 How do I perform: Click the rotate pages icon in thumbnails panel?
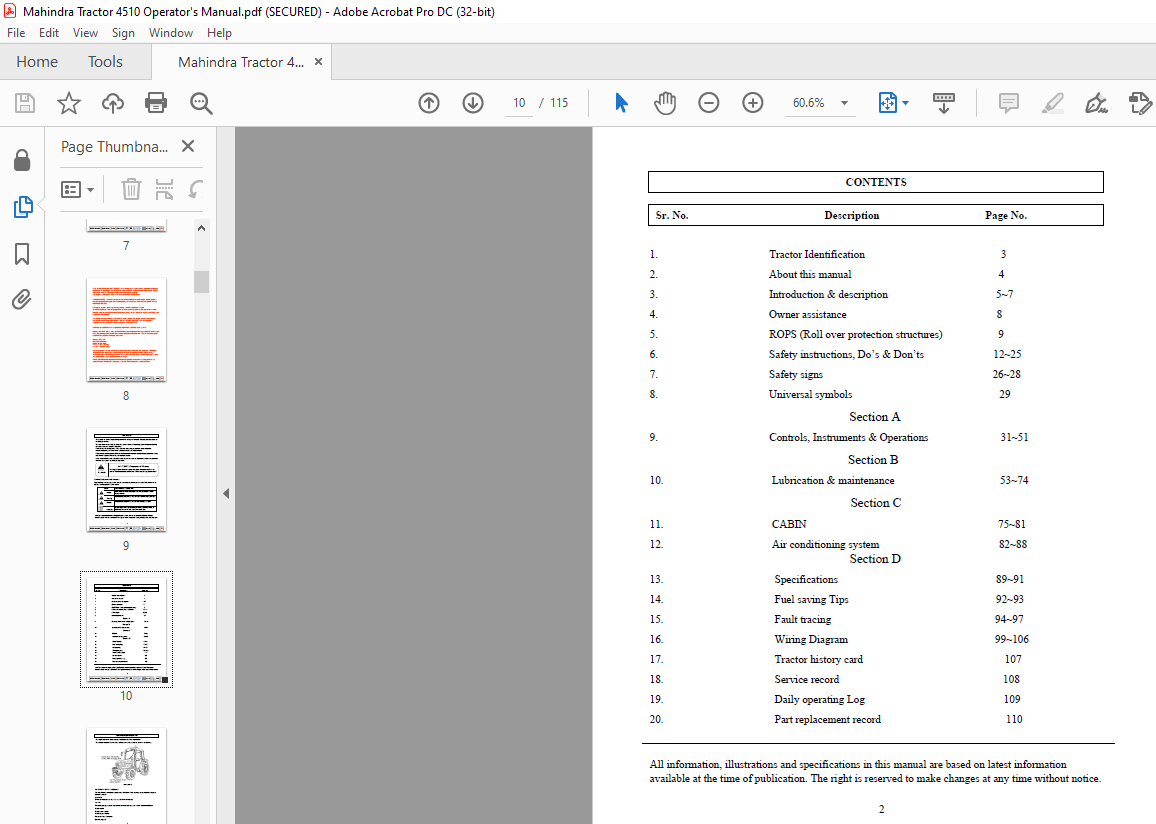(x=195, y=189)
